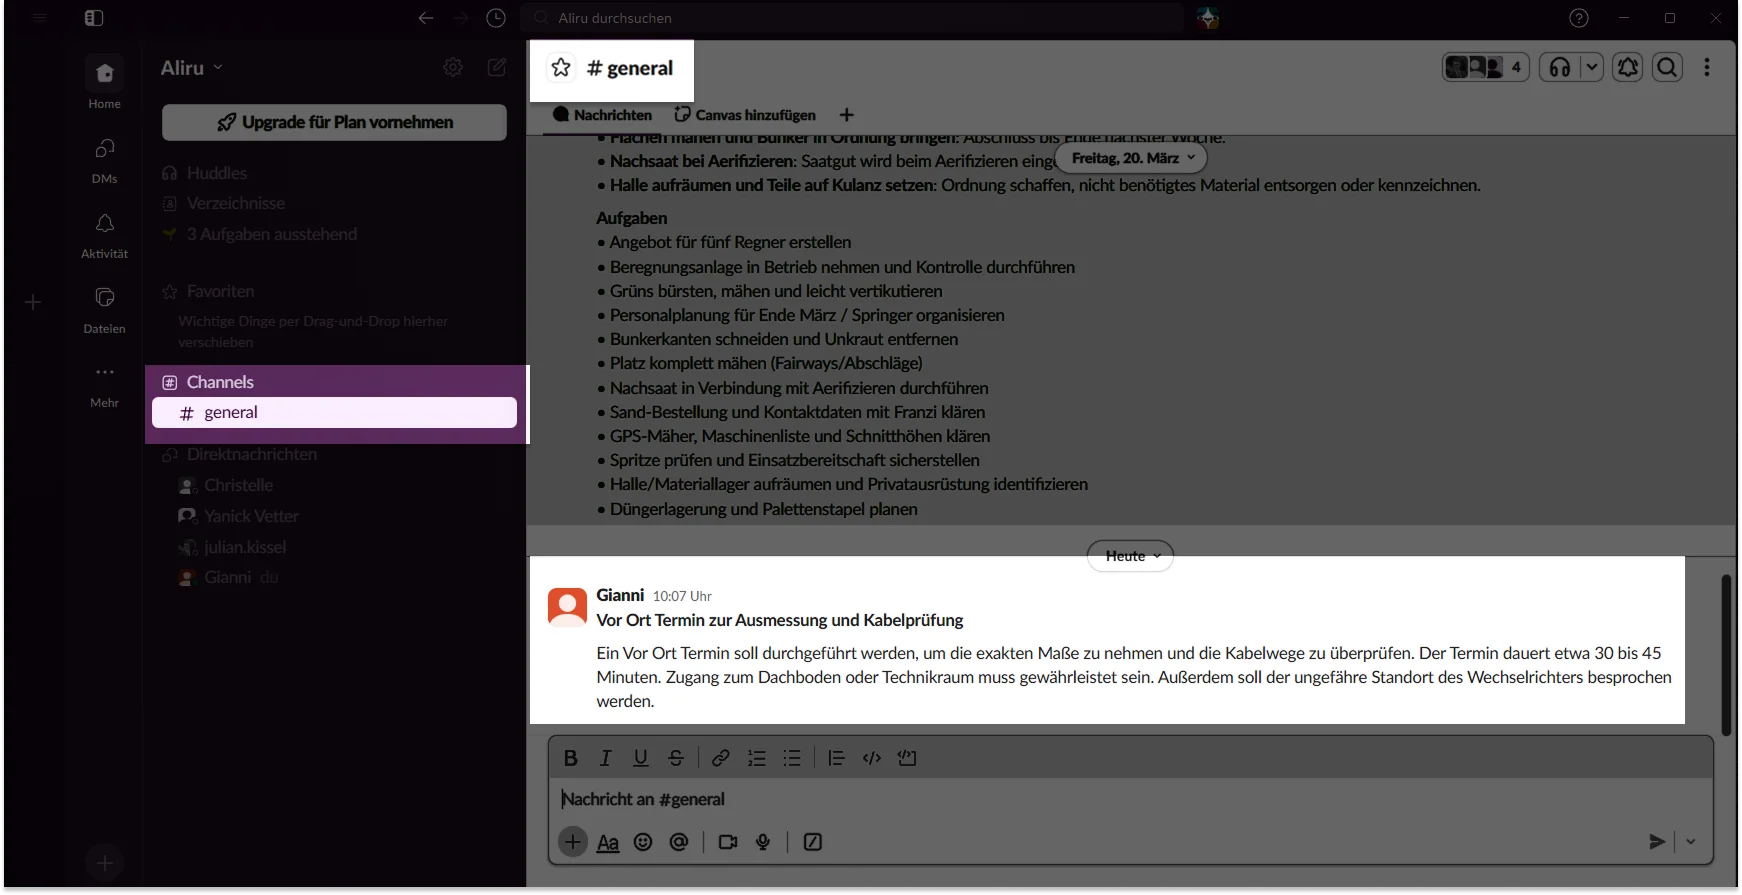Start a huddle with headphones icon
Viewport: 1742px width, 895px height.
pos(1560,67)
